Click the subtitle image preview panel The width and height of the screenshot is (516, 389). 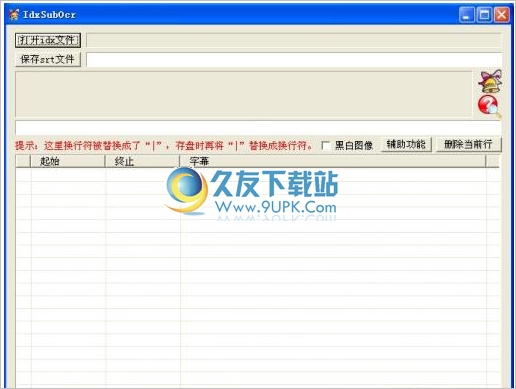tap(244, 94)
